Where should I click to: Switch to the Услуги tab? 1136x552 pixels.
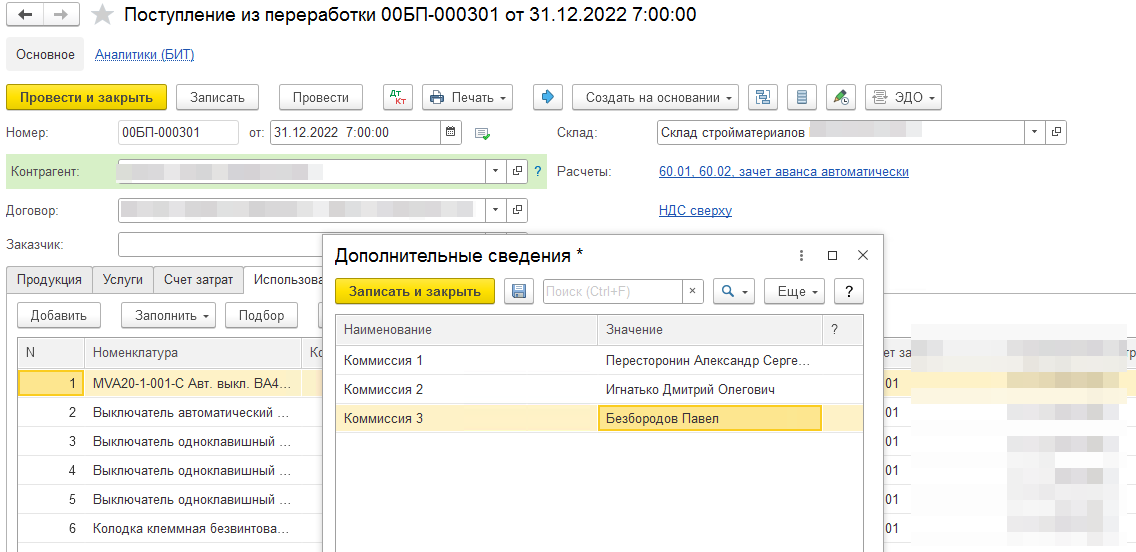pos(123,280)
